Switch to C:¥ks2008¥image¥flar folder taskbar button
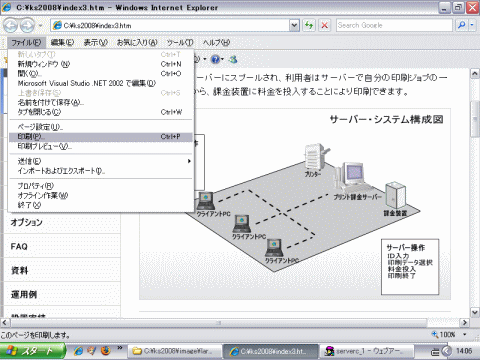This screenshot has width=480, height=360. click(x=175, y=351)
